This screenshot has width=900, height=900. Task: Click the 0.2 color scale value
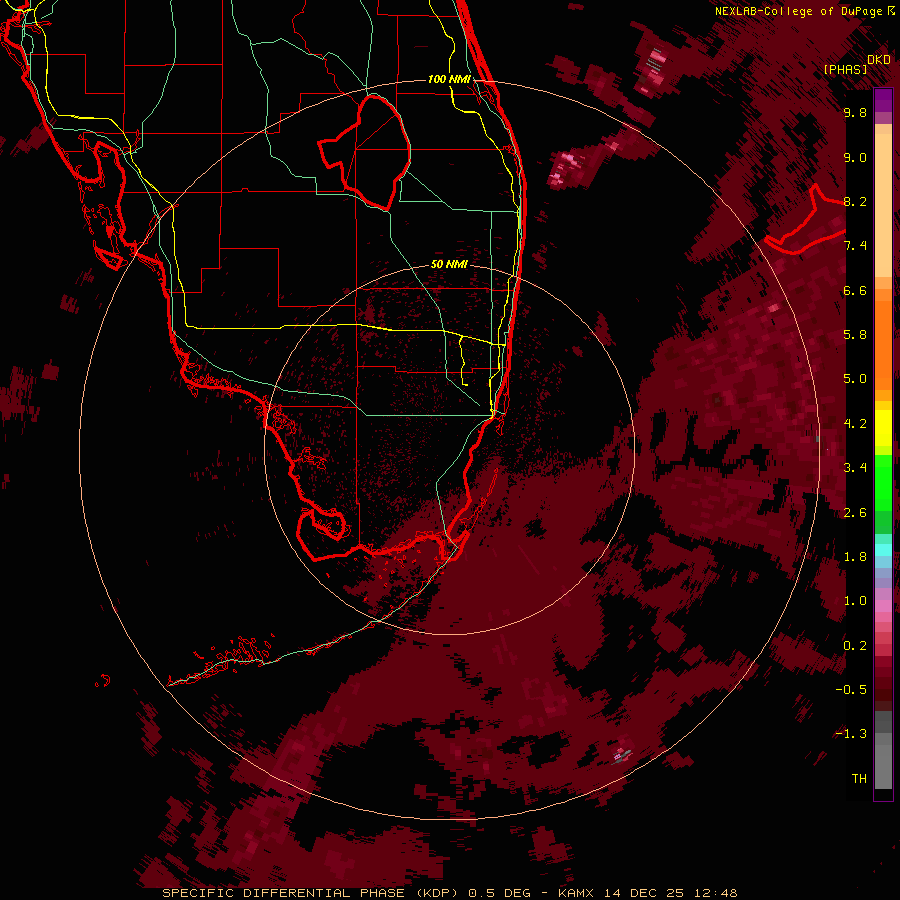(855, 646)
